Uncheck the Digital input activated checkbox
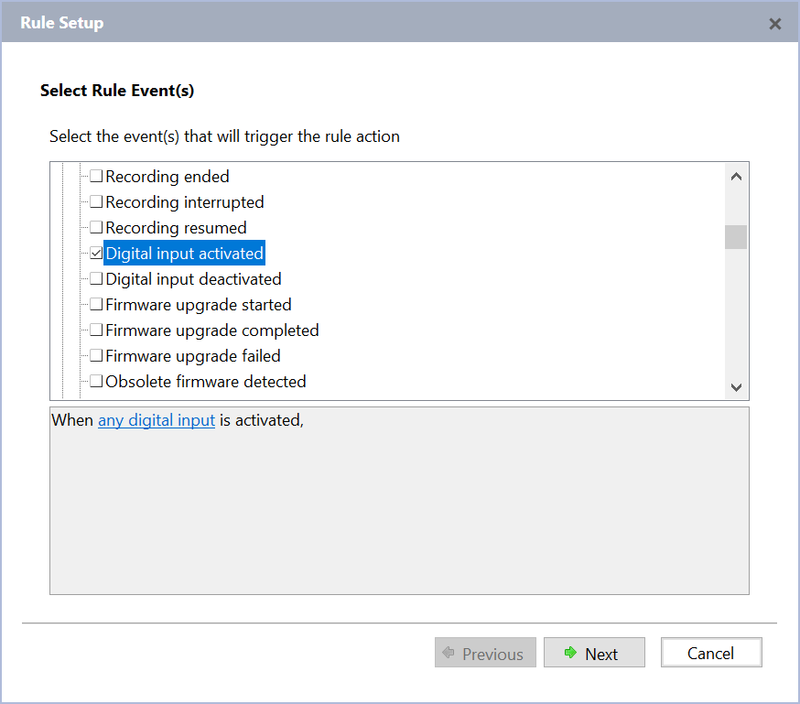Screen dimensions: 800x704 (x=97, y=254)
